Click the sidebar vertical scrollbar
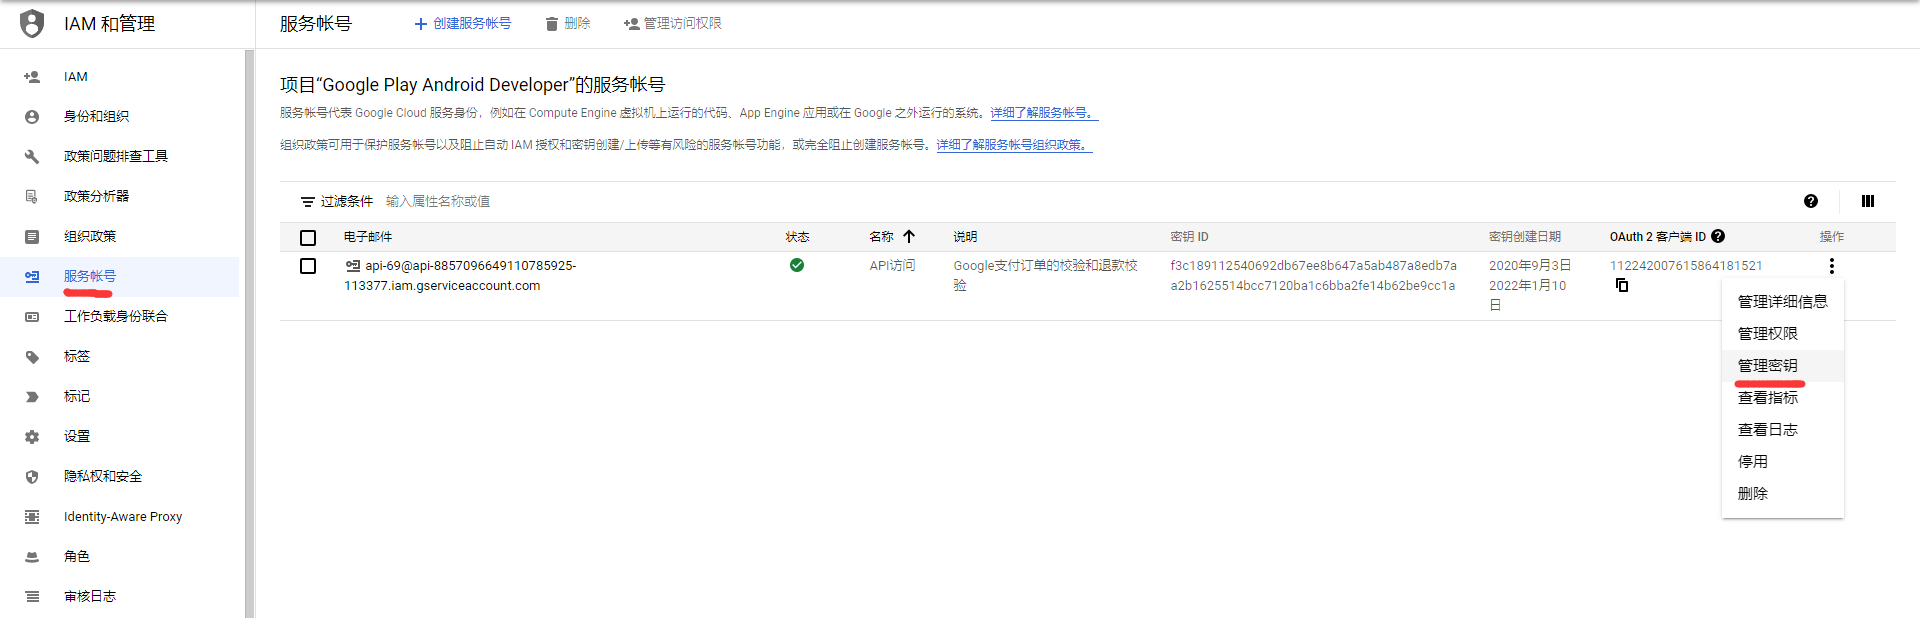Screen dimensions: 1920x618 click(249, 330)
